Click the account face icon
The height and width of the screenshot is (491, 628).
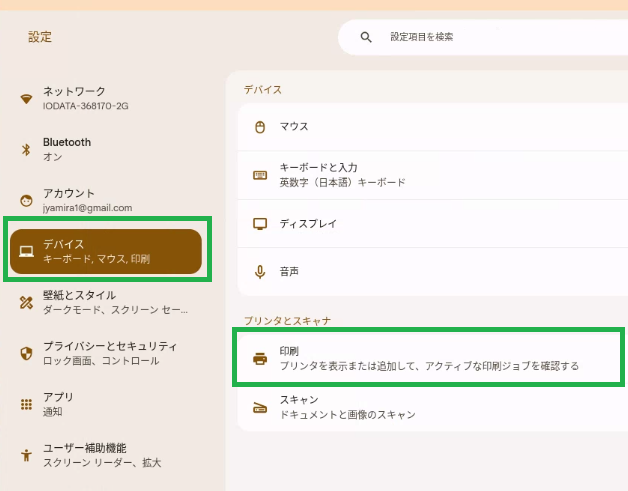[x=26, y=200]
